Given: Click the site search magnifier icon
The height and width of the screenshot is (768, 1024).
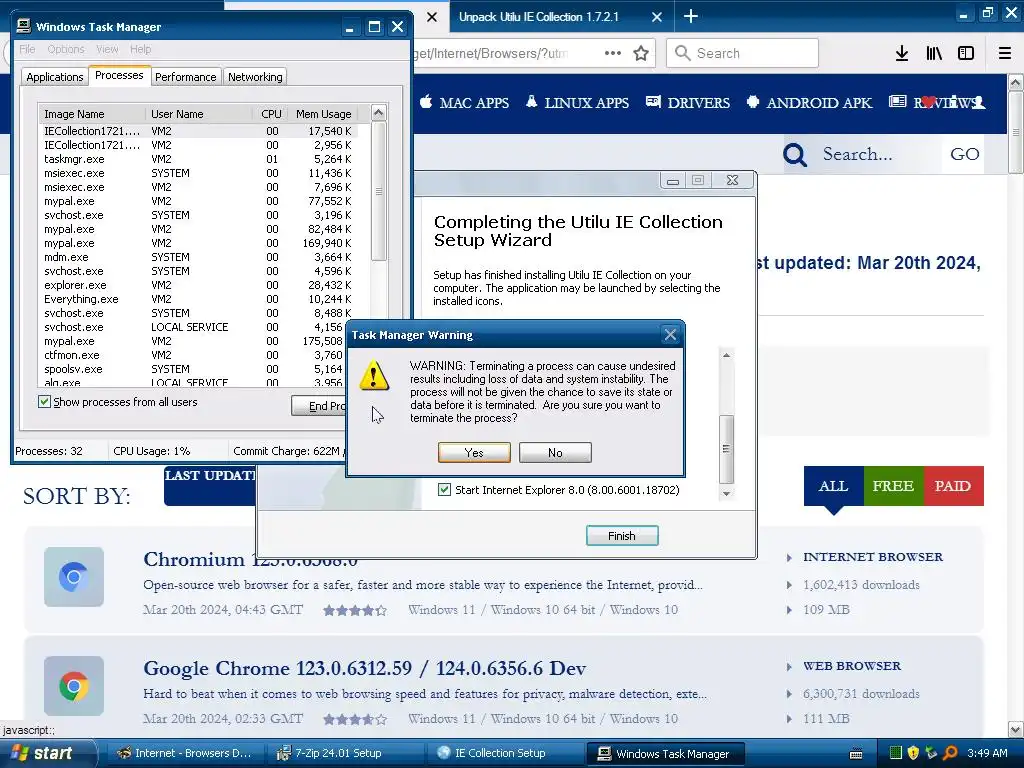Looking at the screenshot, I should [x=795, y=155].
